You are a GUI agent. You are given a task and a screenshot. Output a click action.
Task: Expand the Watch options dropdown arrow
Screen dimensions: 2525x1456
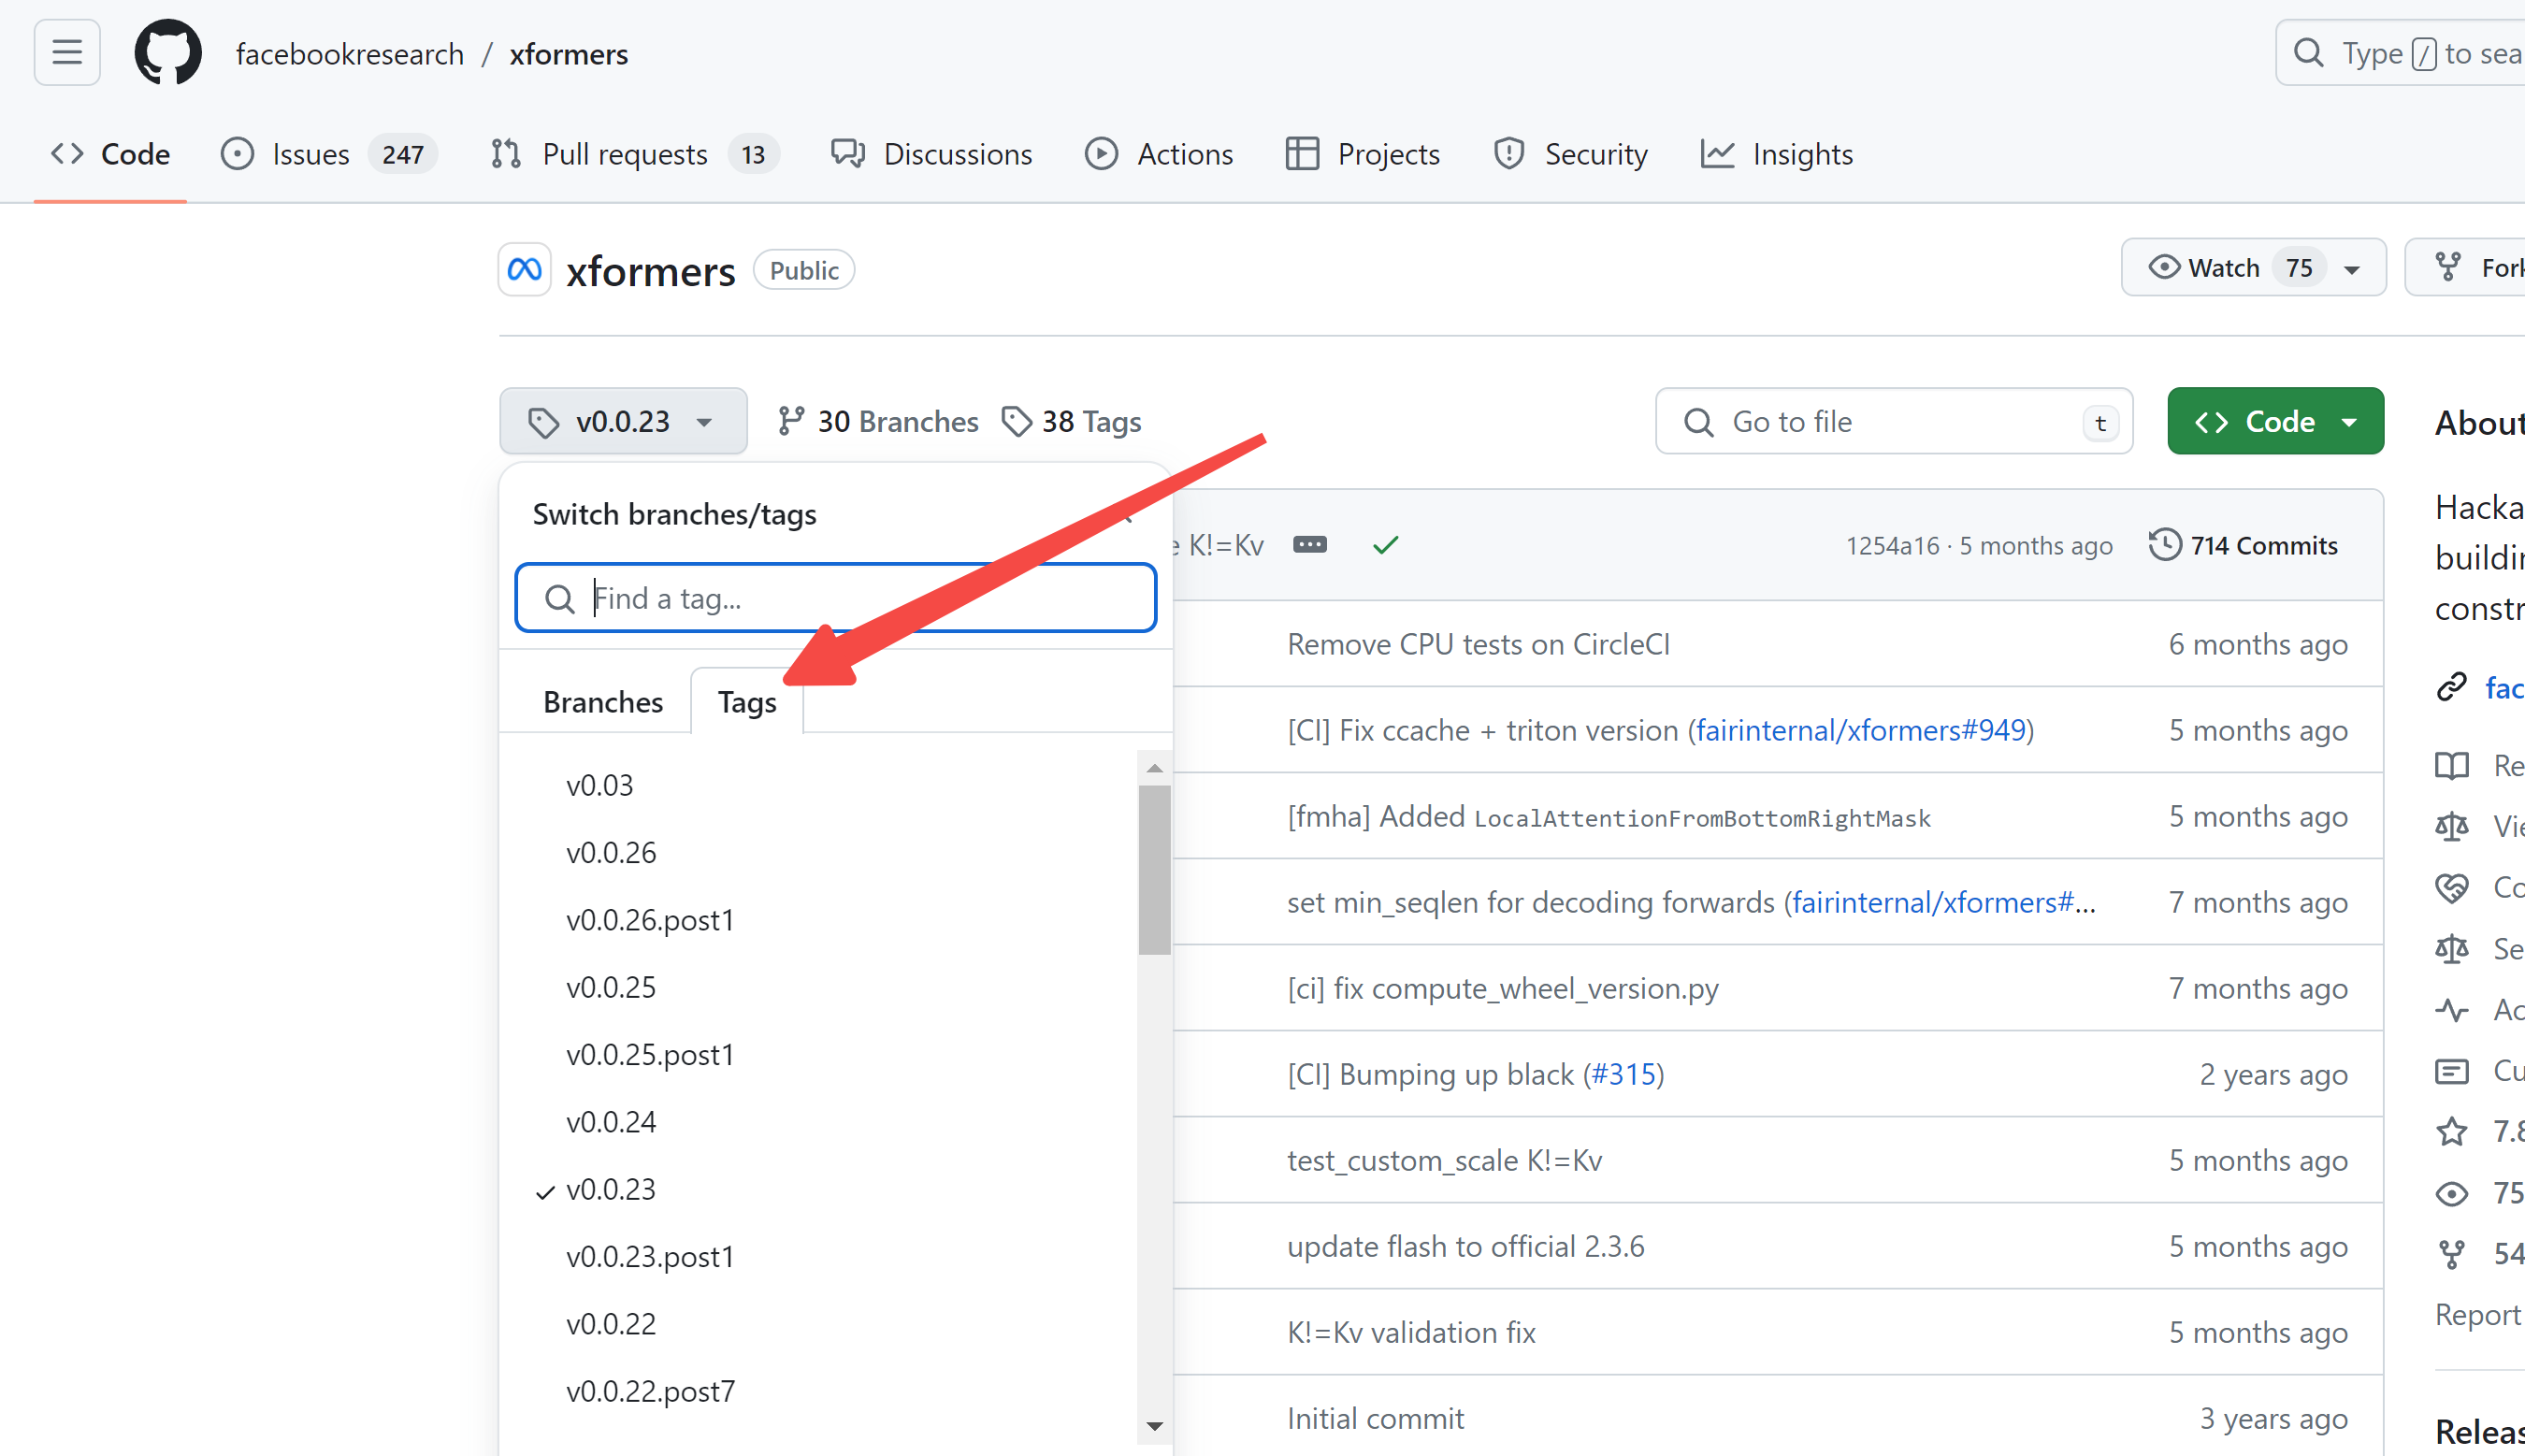click(2352, 269)
